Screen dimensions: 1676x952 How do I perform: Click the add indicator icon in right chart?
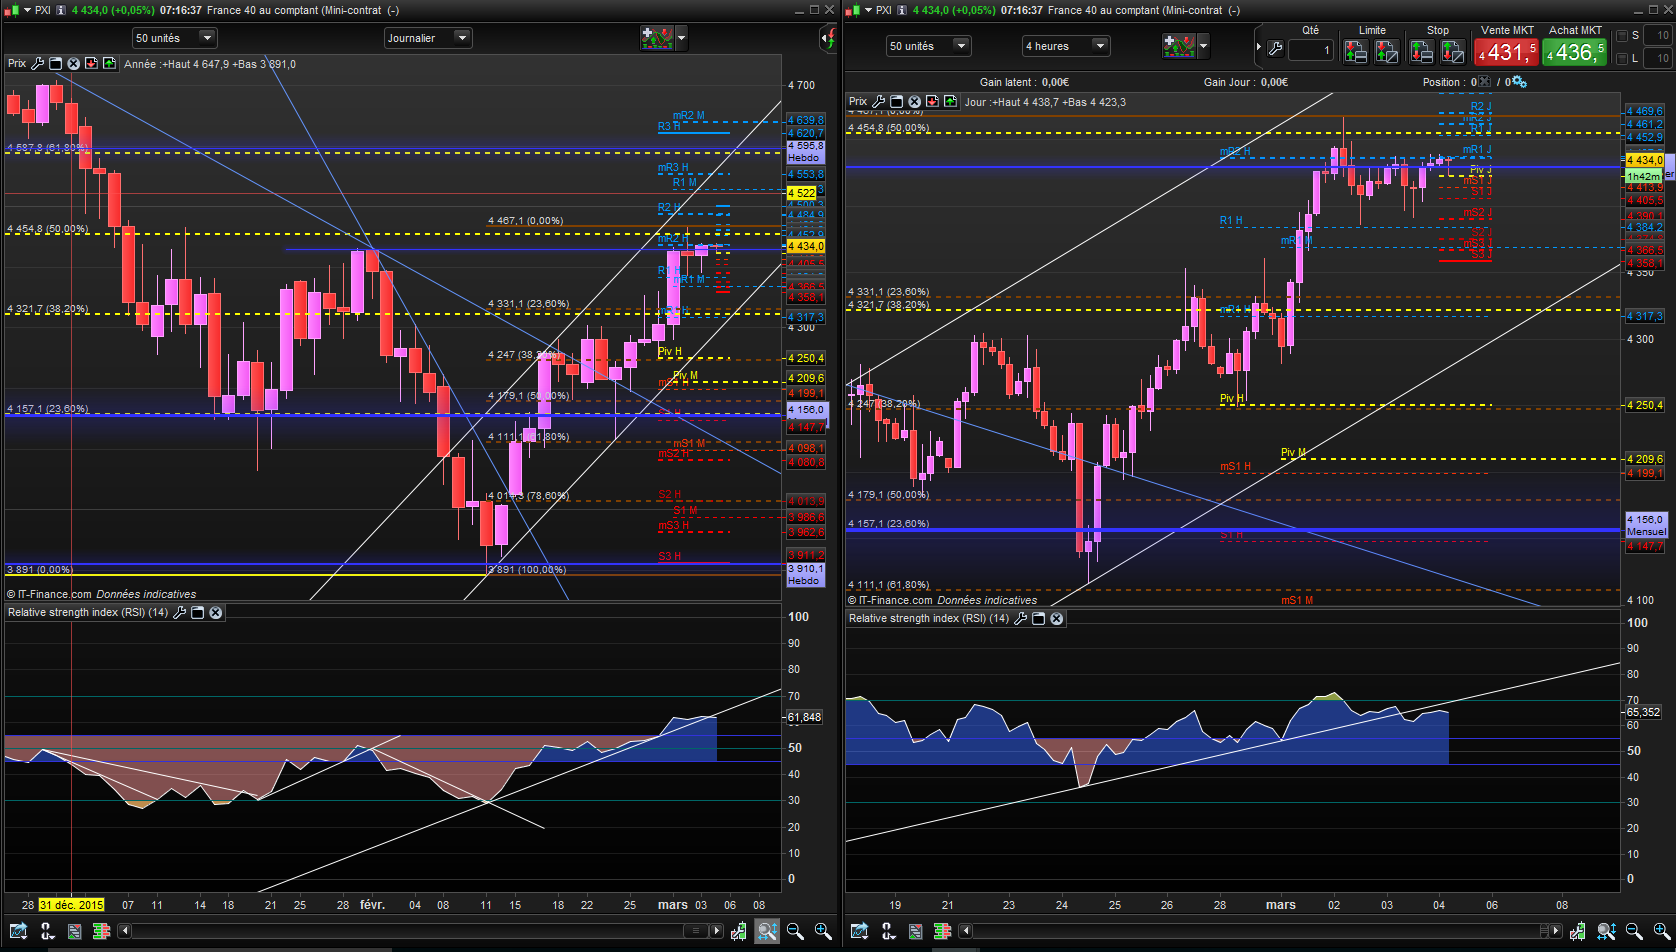pyautogui.click(x=1178, y=46)
